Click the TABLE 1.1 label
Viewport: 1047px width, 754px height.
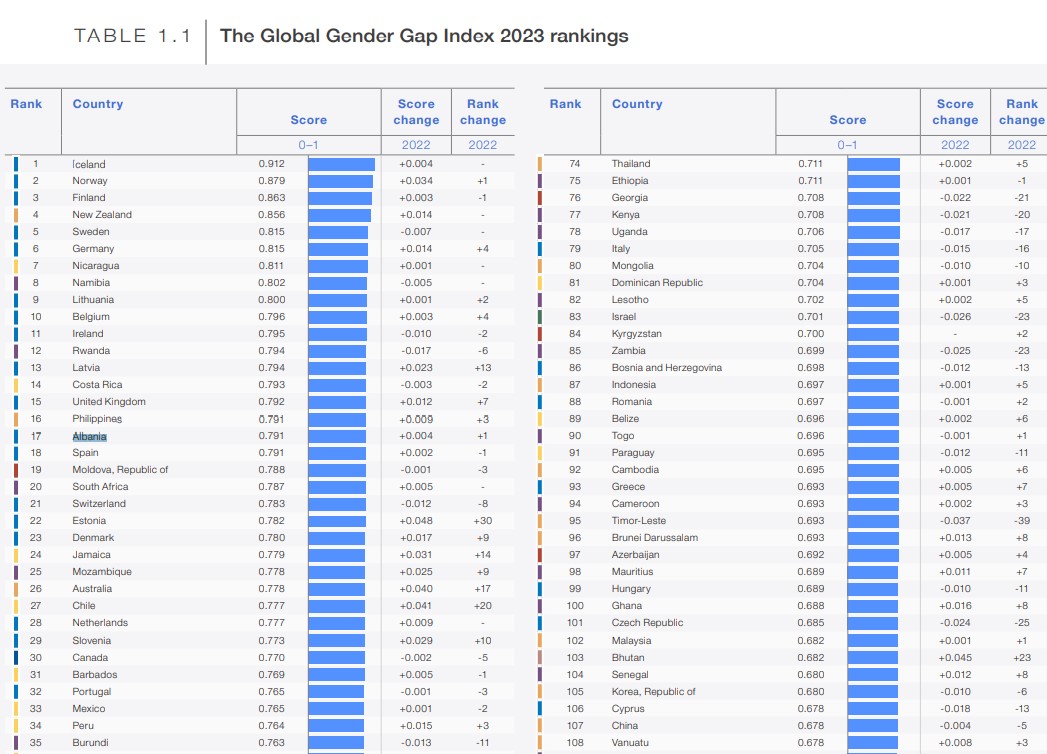coord(131,36)
